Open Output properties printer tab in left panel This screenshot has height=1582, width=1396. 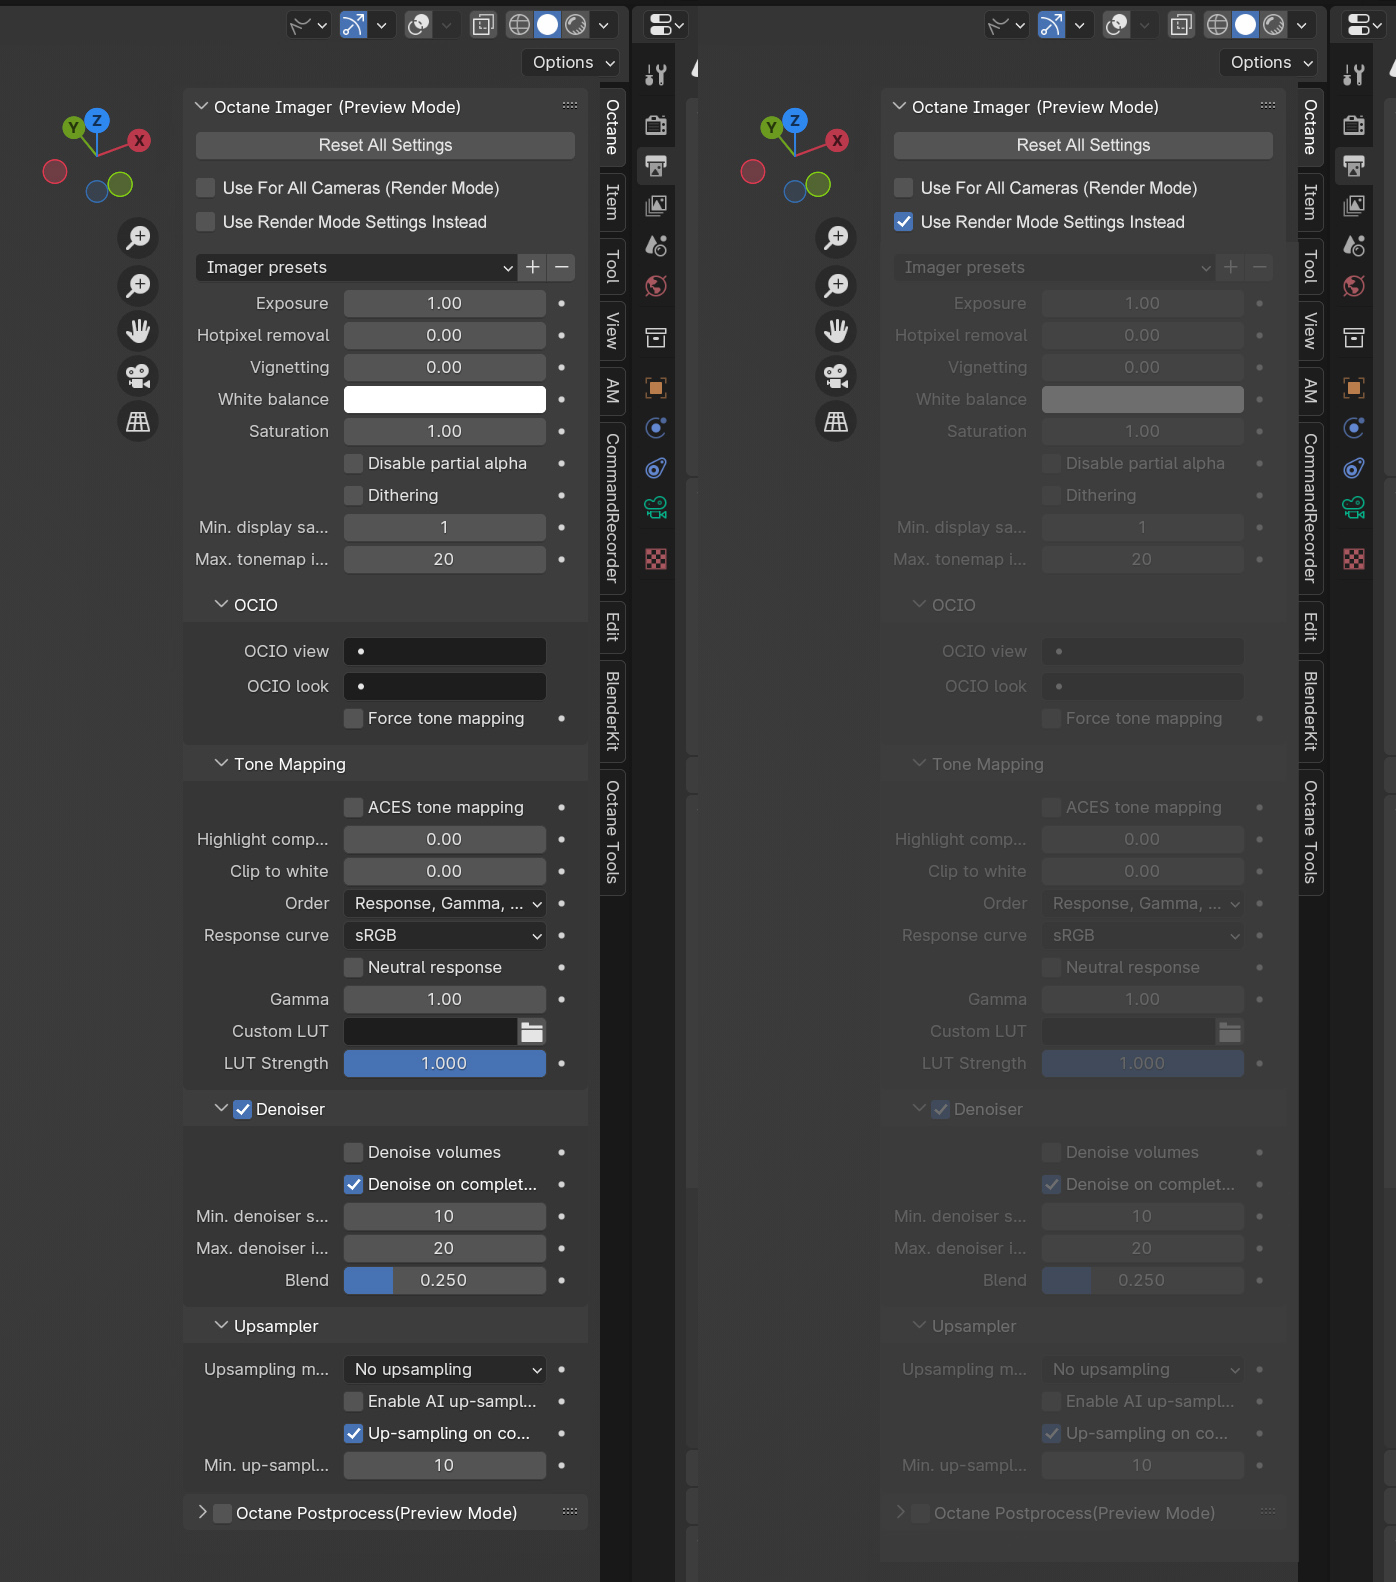coord(656,165)
